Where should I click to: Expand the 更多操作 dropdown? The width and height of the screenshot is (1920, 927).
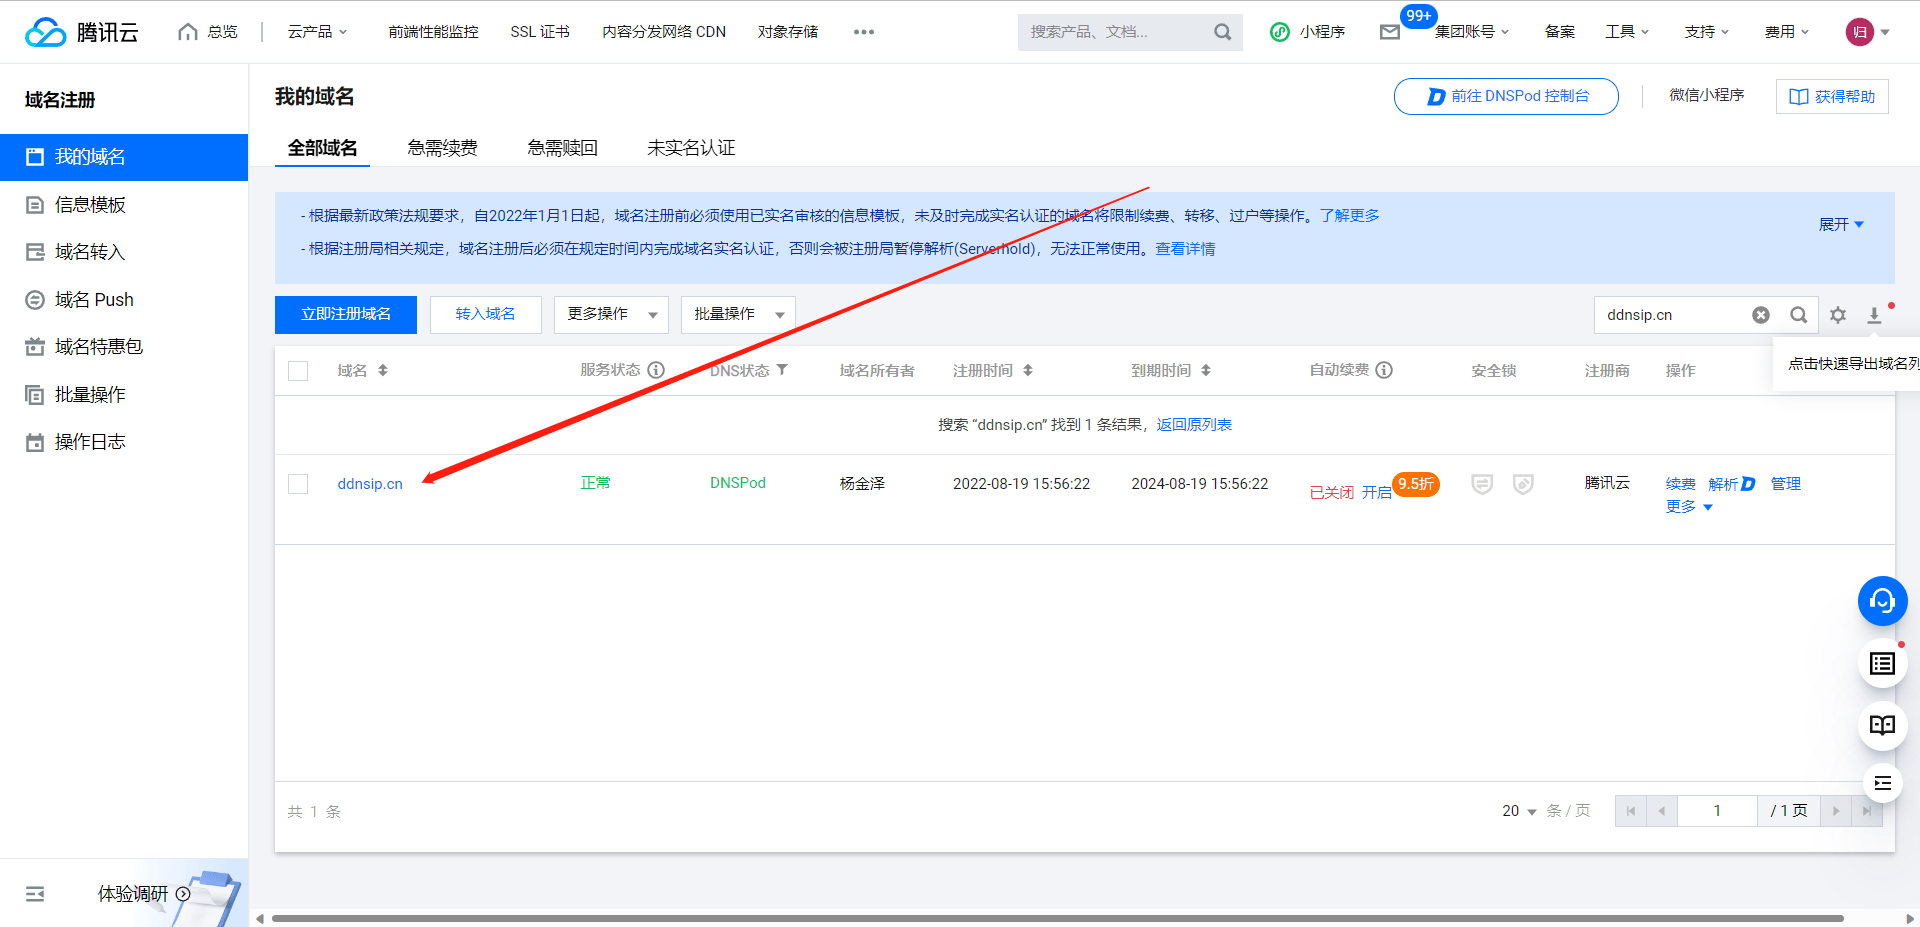click(612, 315)
